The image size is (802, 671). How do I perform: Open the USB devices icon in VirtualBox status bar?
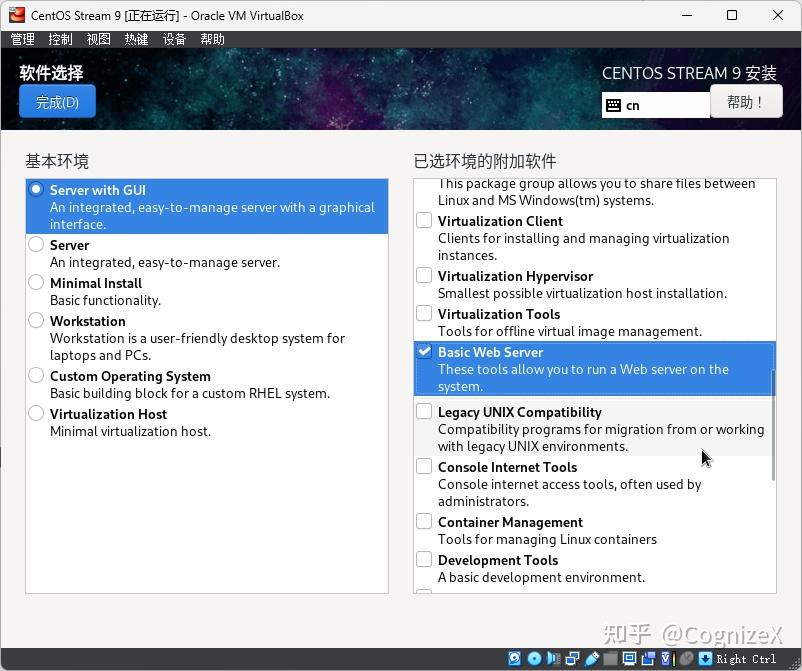592,659
